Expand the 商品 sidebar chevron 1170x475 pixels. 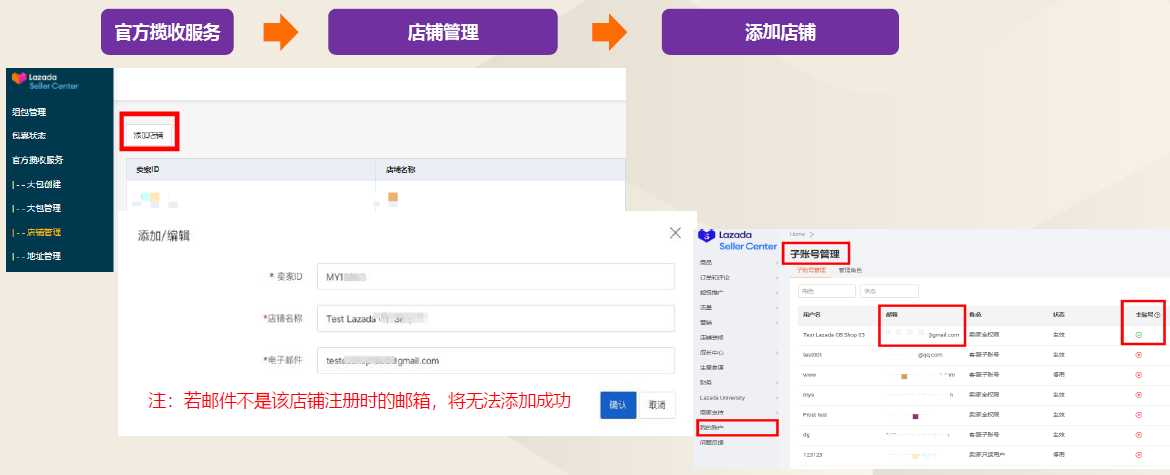pyautogui.click(x=777, y=262)
